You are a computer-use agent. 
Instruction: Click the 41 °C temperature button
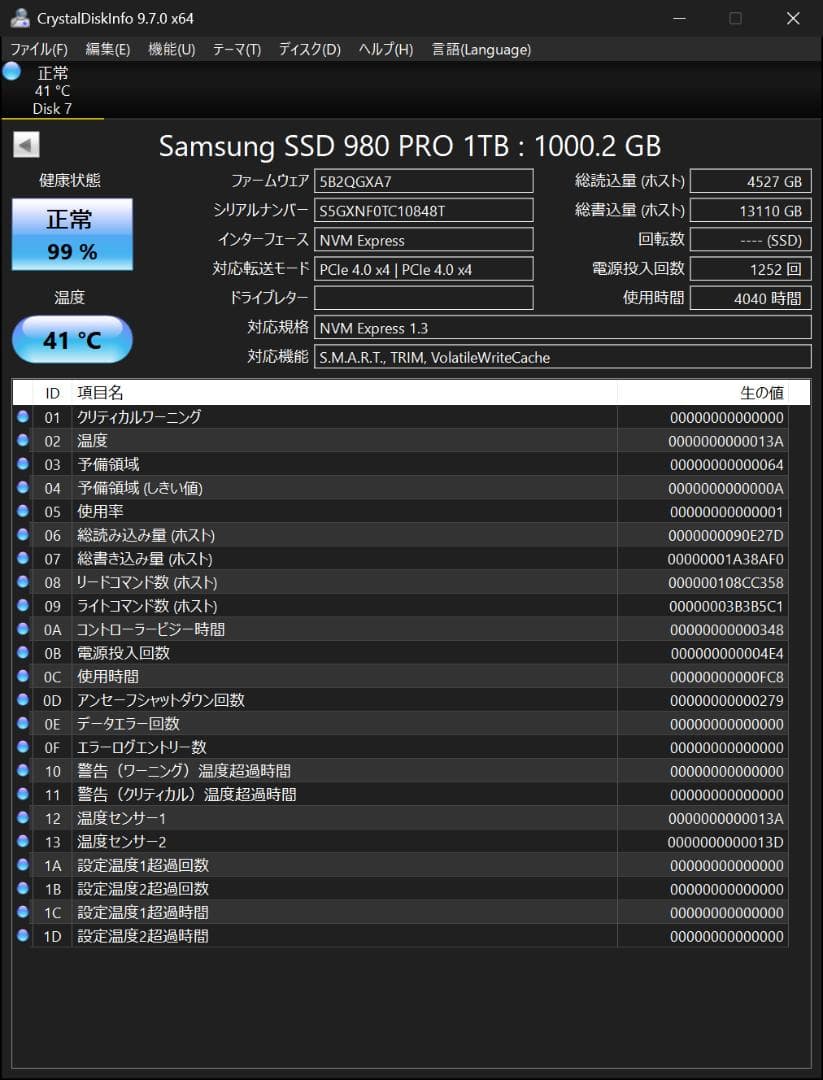[x=72, y=340]
